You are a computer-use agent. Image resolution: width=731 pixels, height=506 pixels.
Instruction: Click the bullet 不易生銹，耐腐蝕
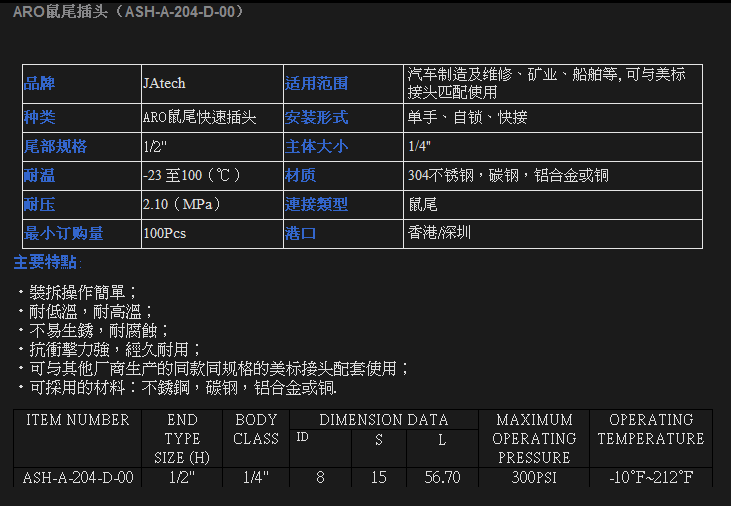[93, 331]
